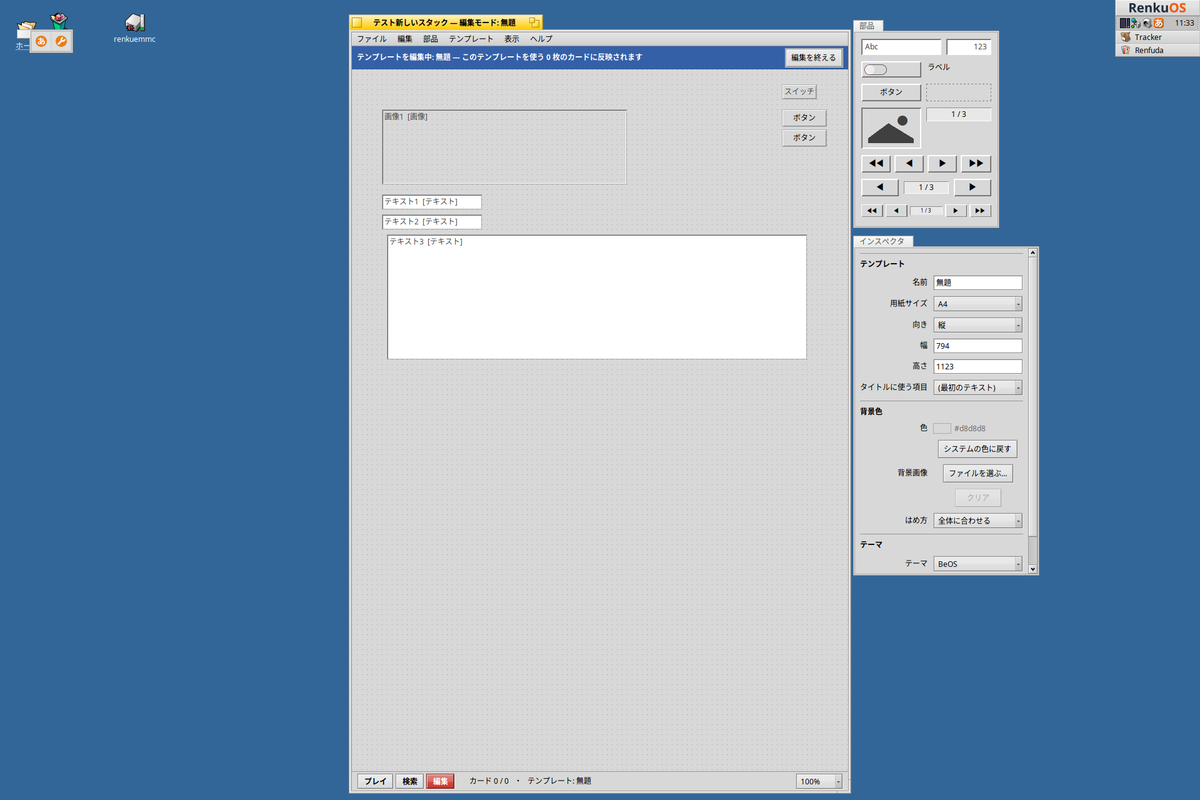Open the 部品 menu in the menu bar
Image resolution: width=1200 pixels, height=800 pixels.
pyautogui.click(x=430, y=38)
